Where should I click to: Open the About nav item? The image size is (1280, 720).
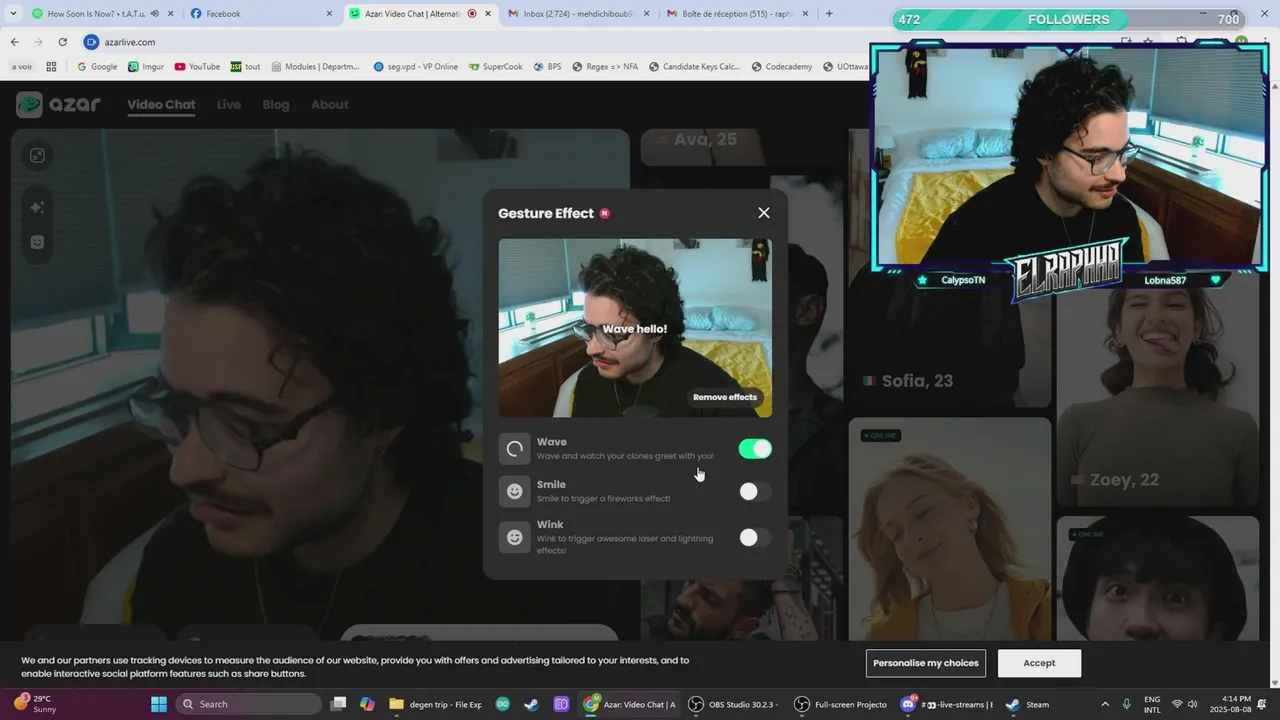point(330,104)
